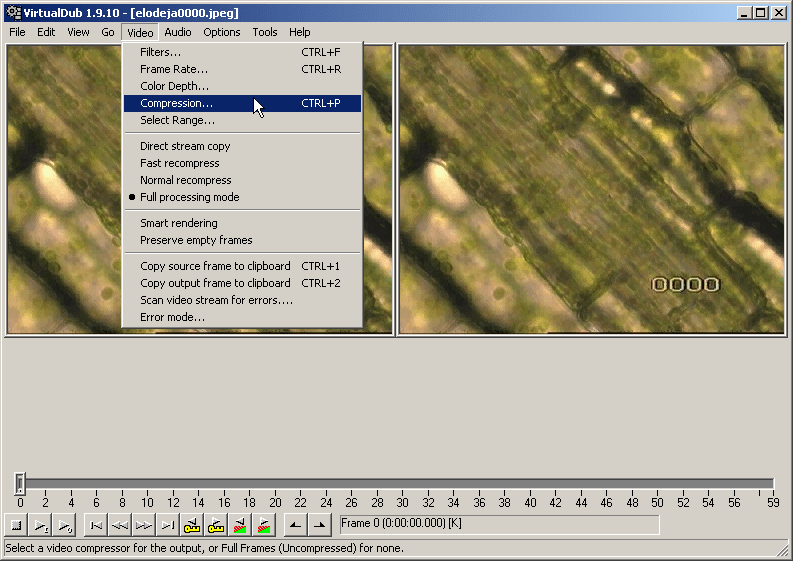This screenshot has width=793, height=561.
Task: Open the Go menu
Action: (108, 32)
